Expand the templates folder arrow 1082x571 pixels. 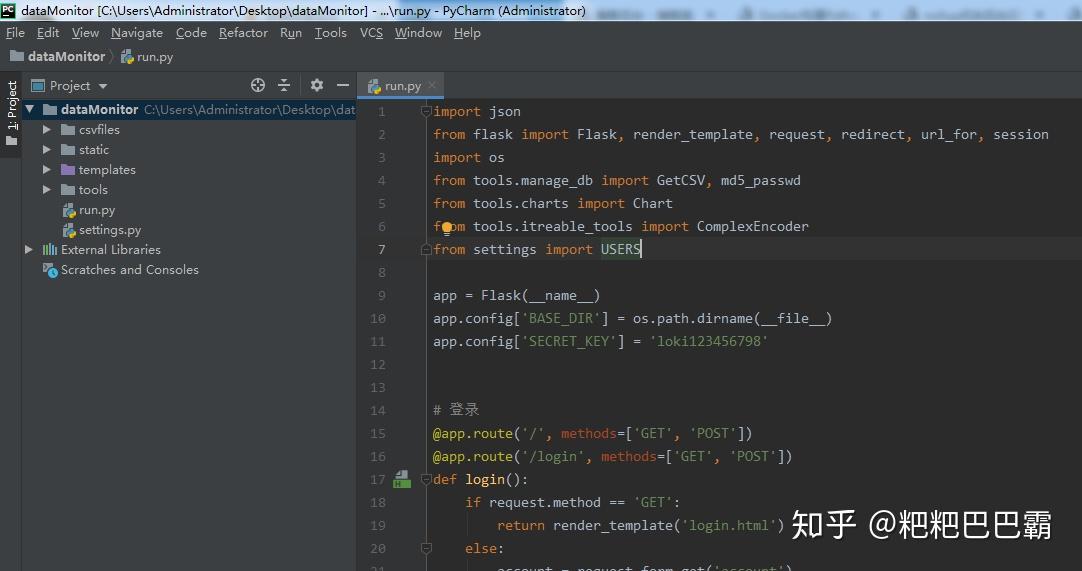(x=46, y=170)
